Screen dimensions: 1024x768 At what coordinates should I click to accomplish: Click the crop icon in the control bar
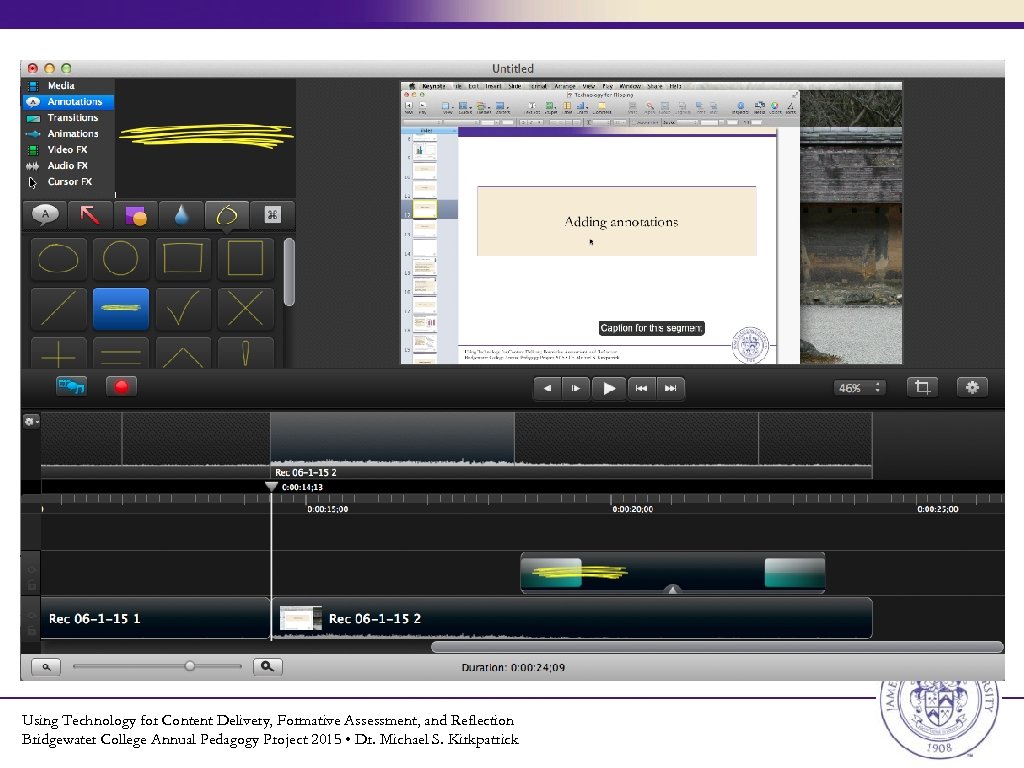point(921,386)
